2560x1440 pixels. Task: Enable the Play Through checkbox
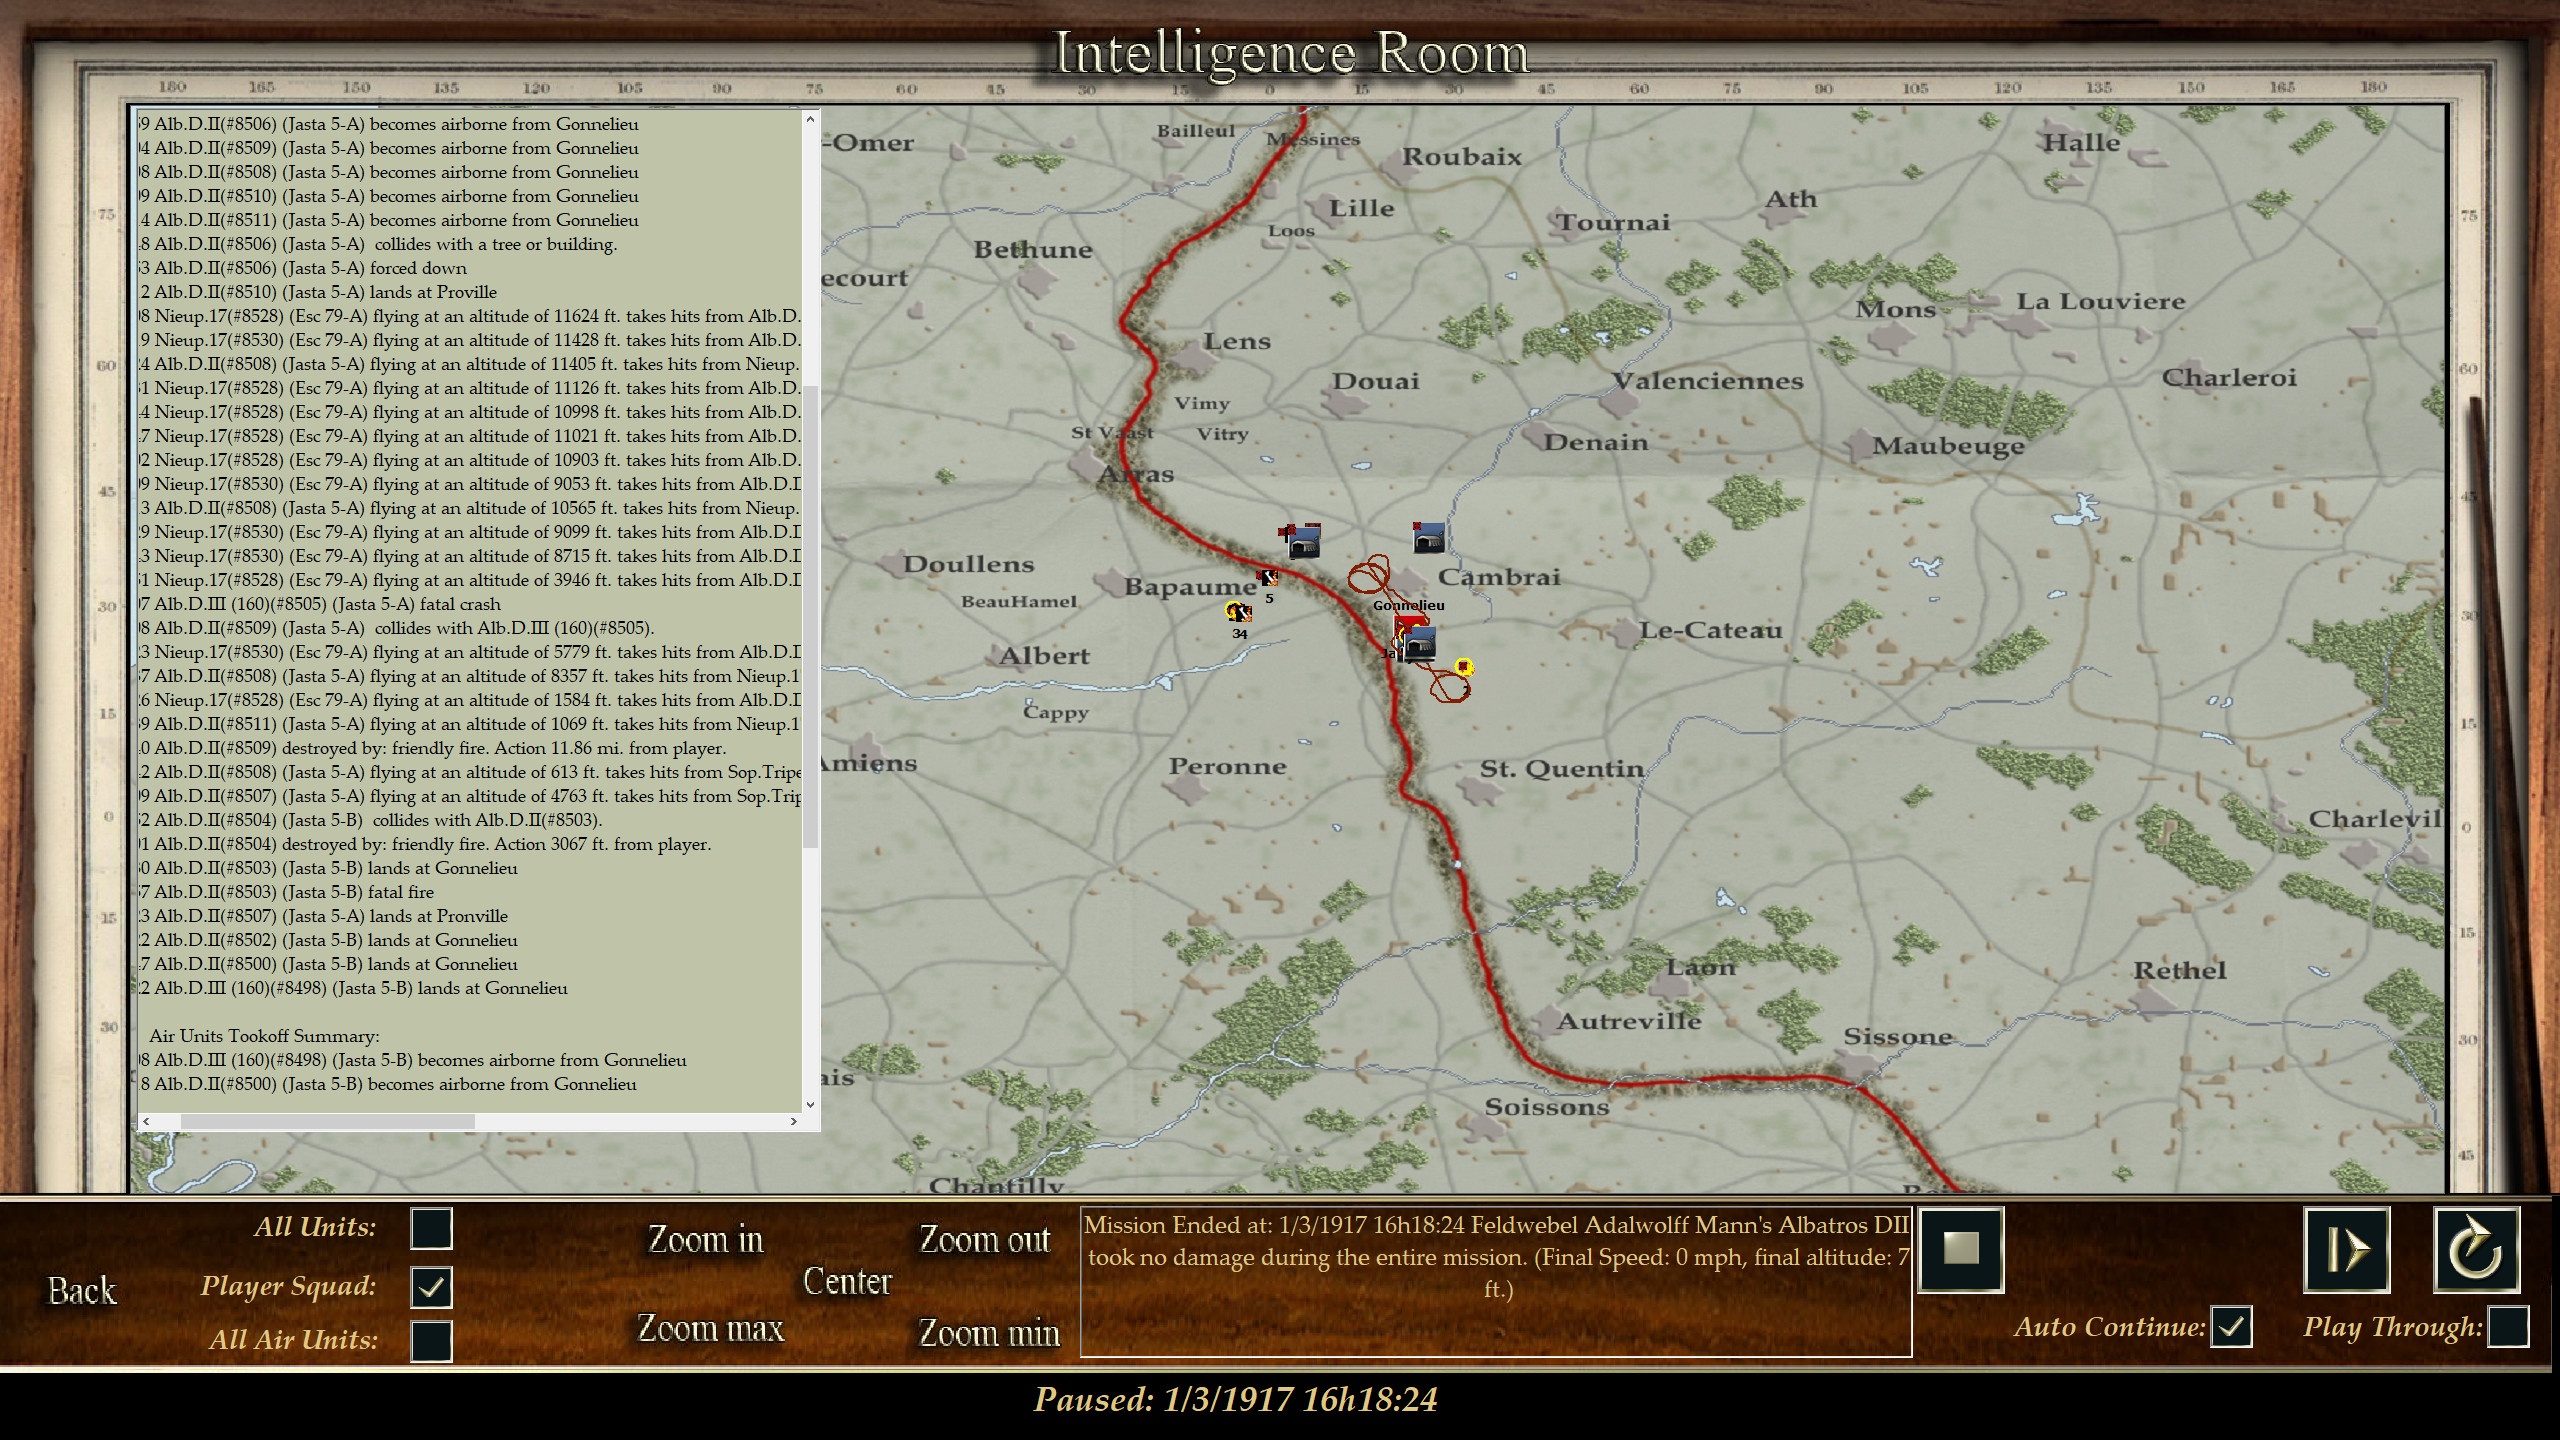coord(2508,1327)
